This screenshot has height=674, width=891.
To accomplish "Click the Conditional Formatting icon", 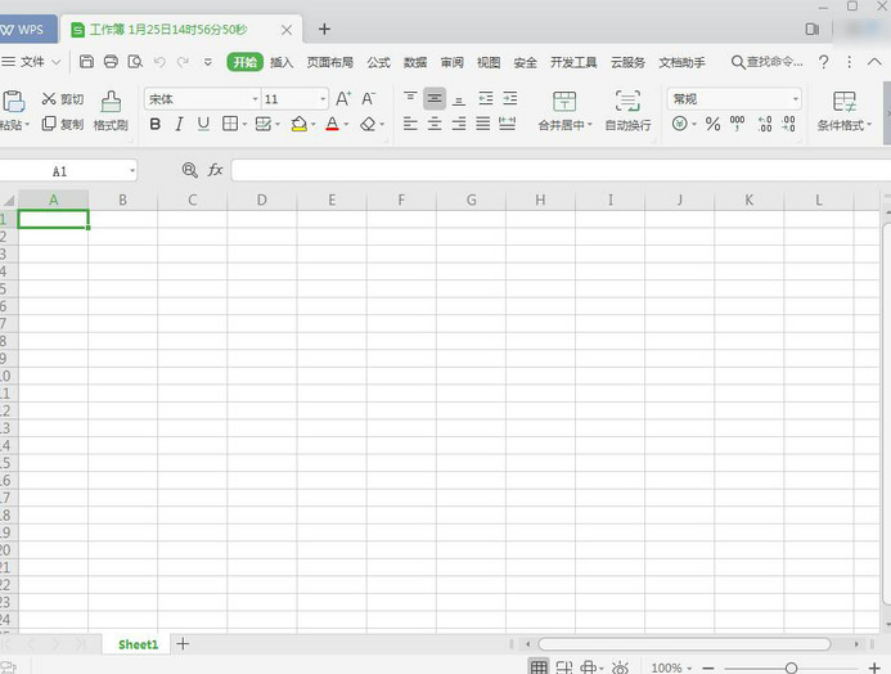I will [x=844, y=101].
